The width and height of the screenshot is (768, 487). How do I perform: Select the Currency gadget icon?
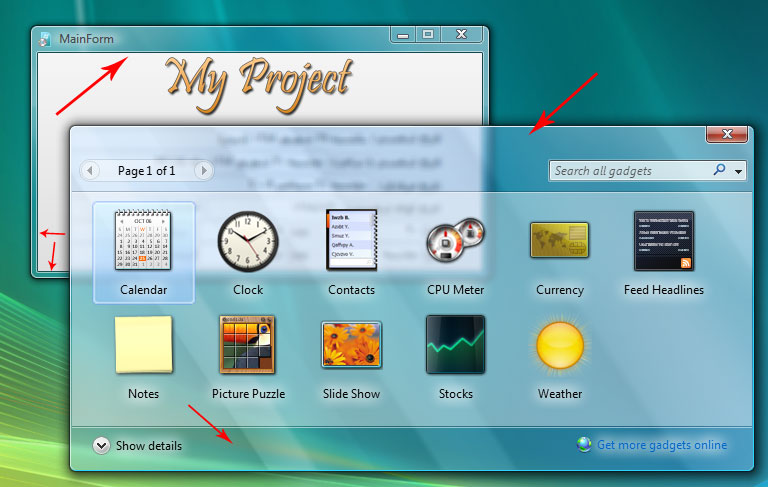pos(559,240)
